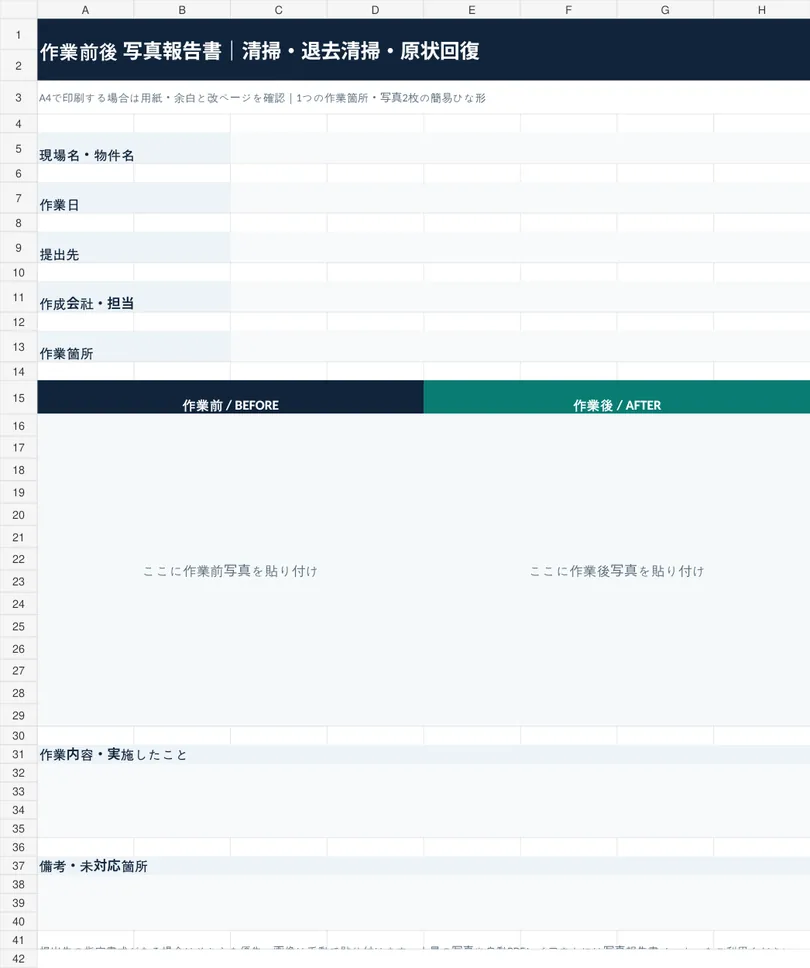The image size is (810, 968).
Task: Select row 31 header
Action: (x=19, y=754)
